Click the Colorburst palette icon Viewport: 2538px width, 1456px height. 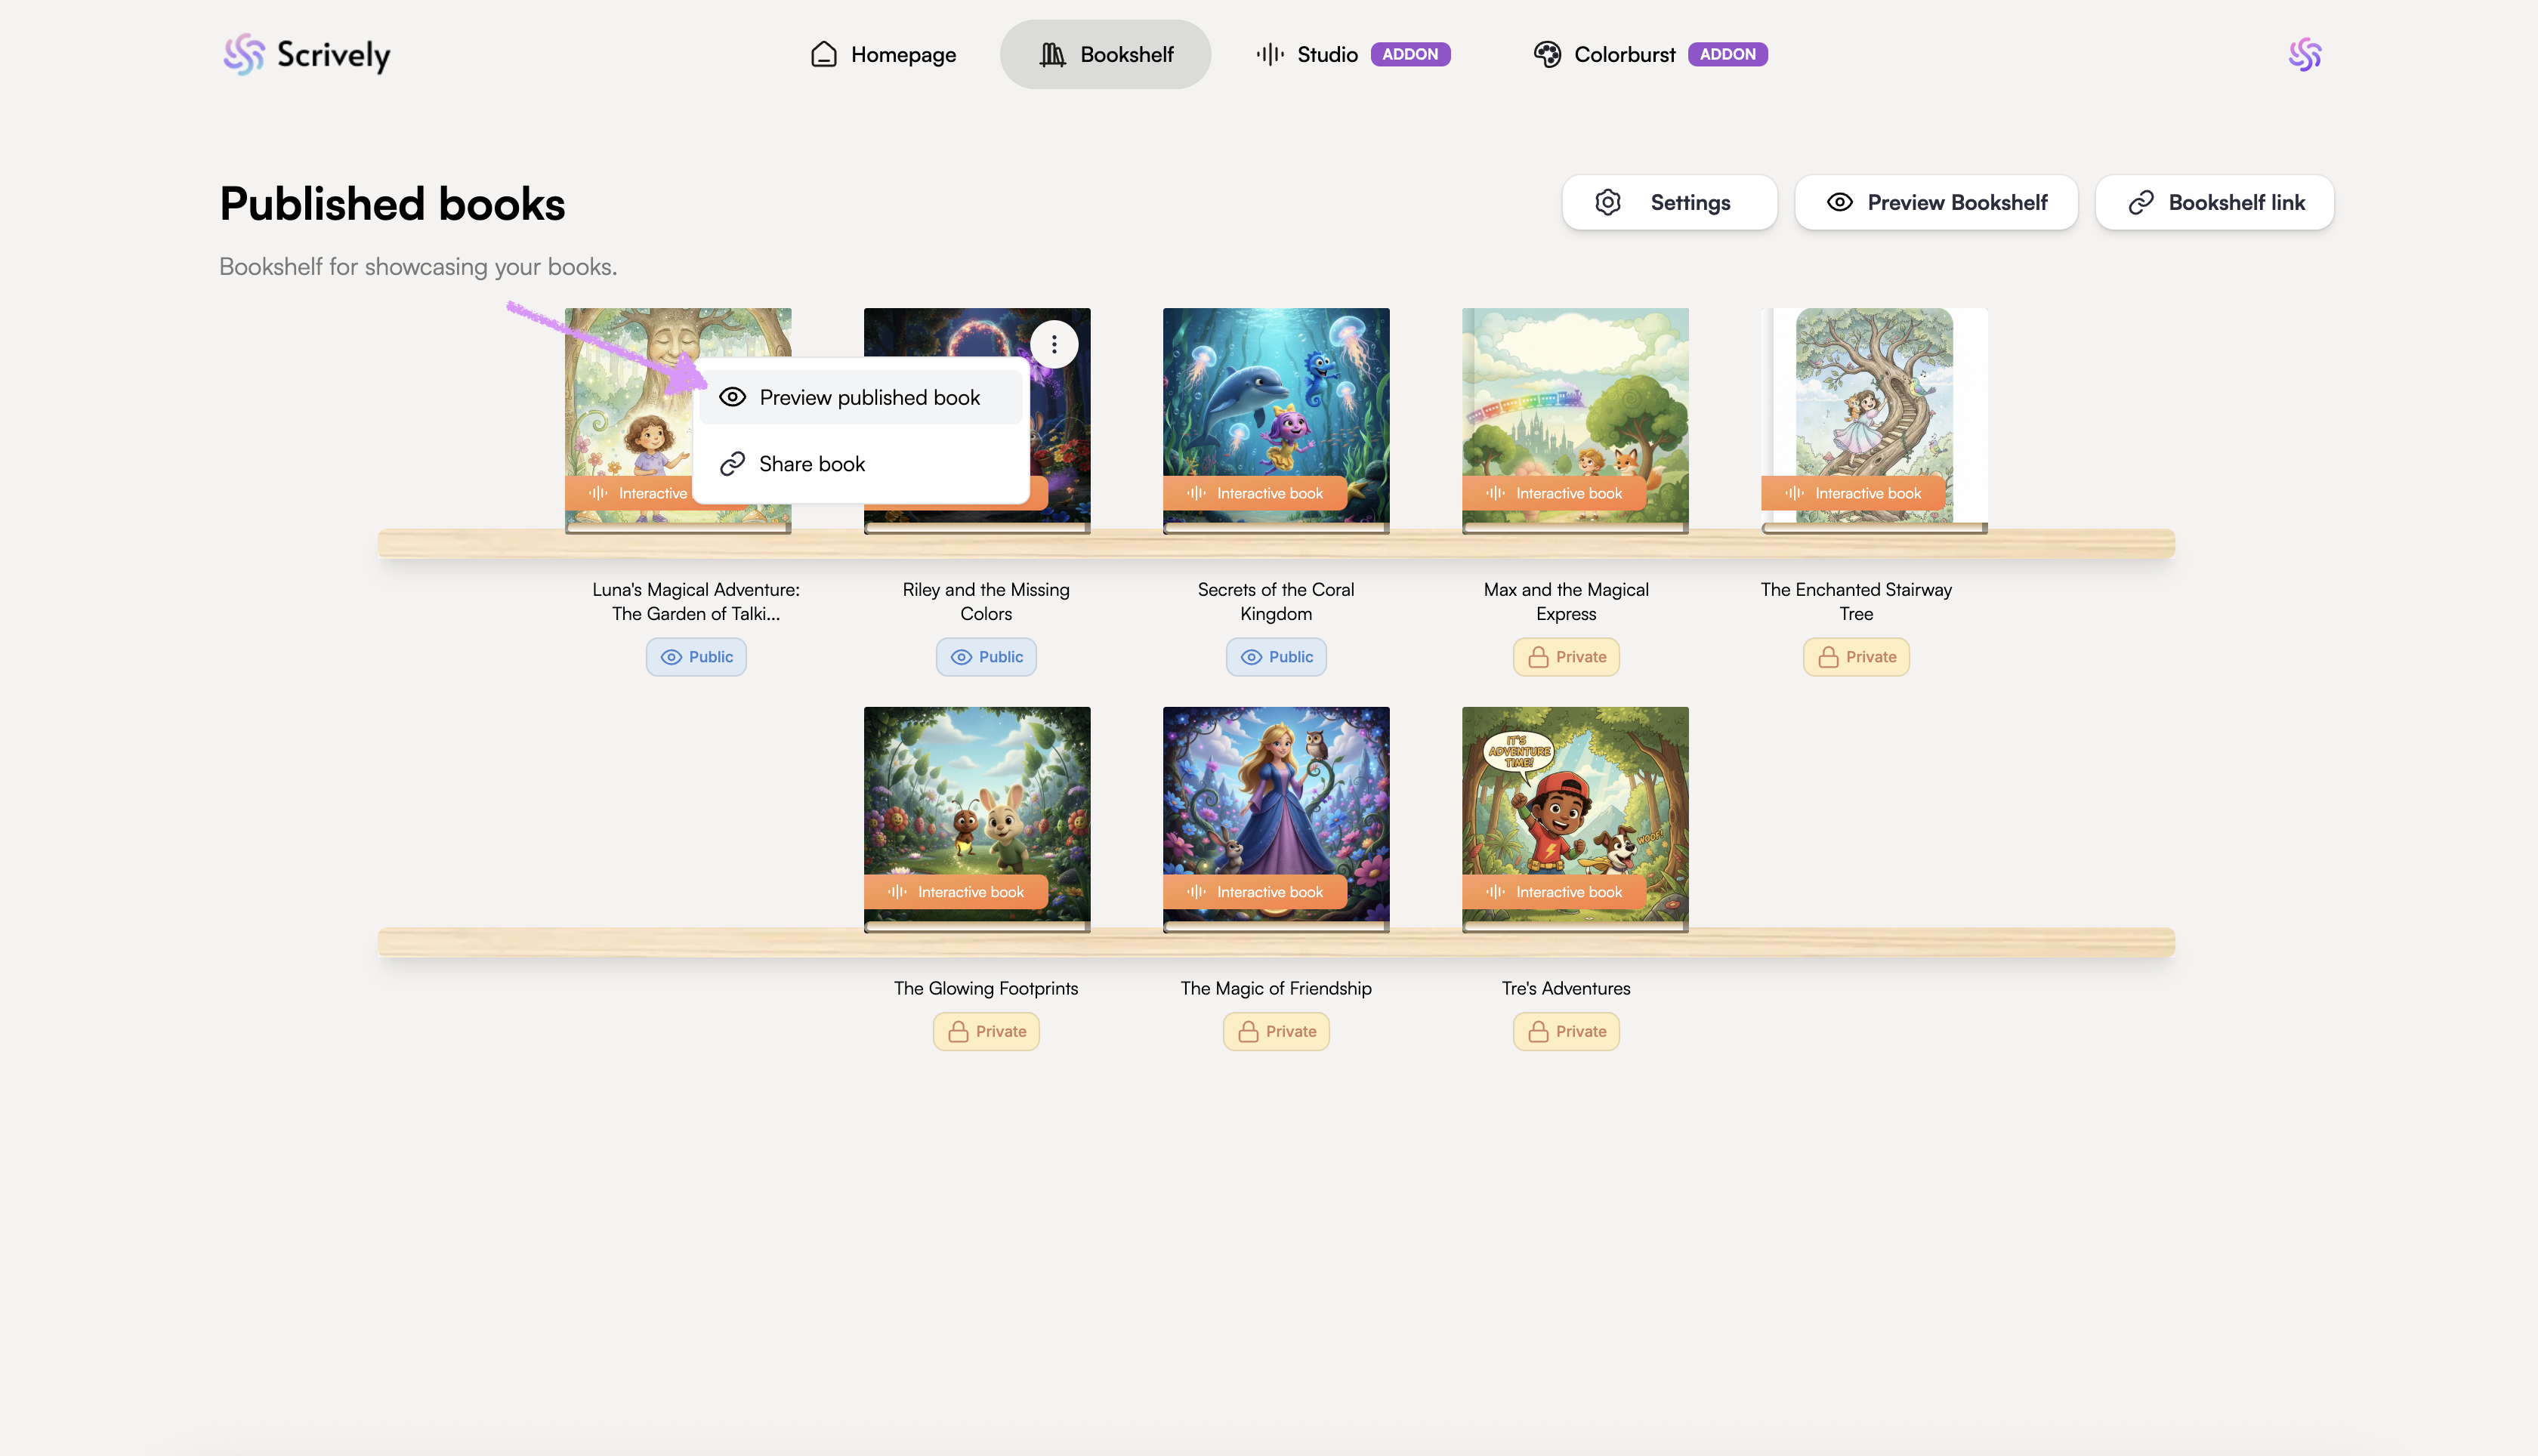coord(1547,54)
